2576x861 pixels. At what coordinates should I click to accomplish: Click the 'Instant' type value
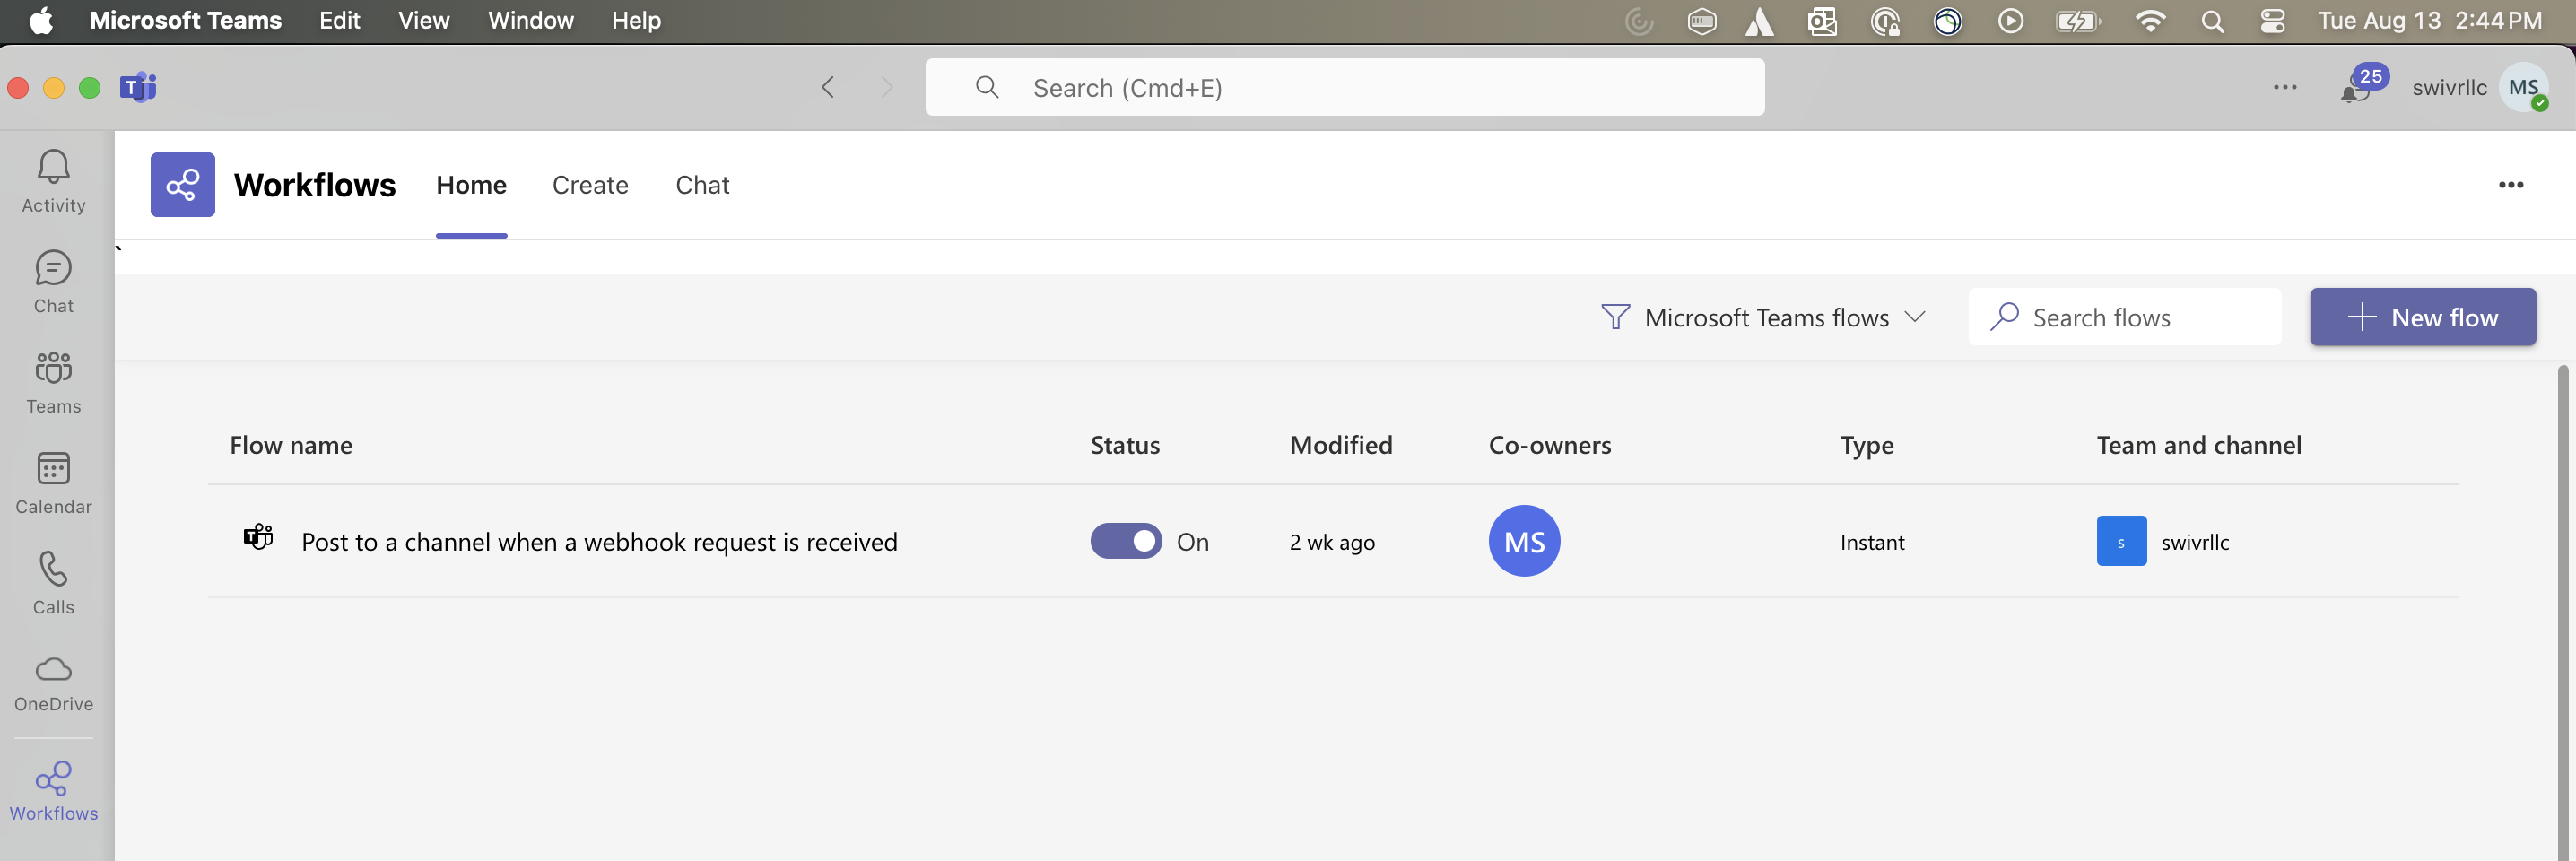[x=1872, y=542]
